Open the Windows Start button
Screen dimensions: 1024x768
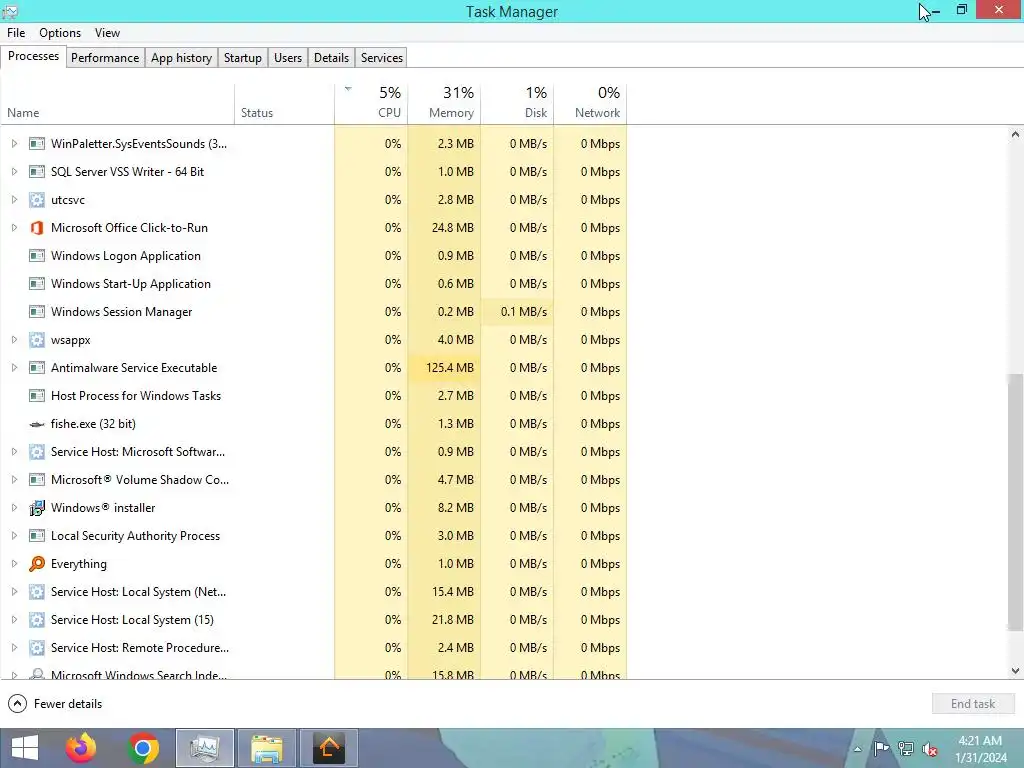(25, 748)
